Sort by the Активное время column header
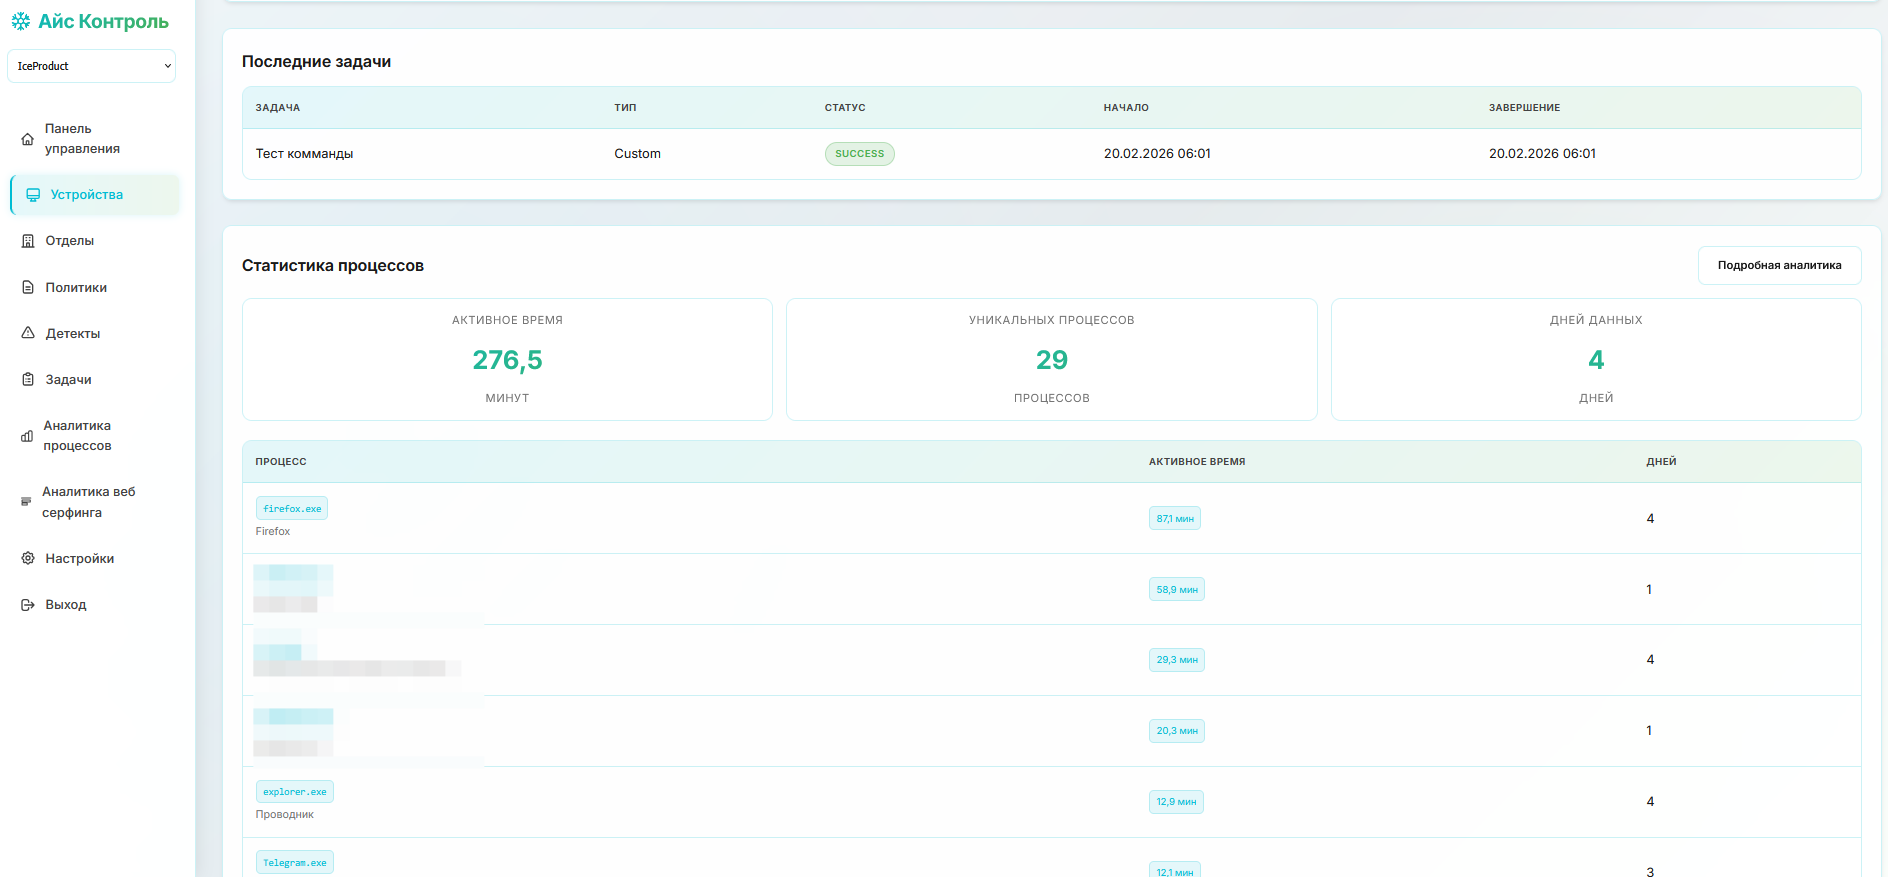1888x877 pixels. tap(1196, 462)
